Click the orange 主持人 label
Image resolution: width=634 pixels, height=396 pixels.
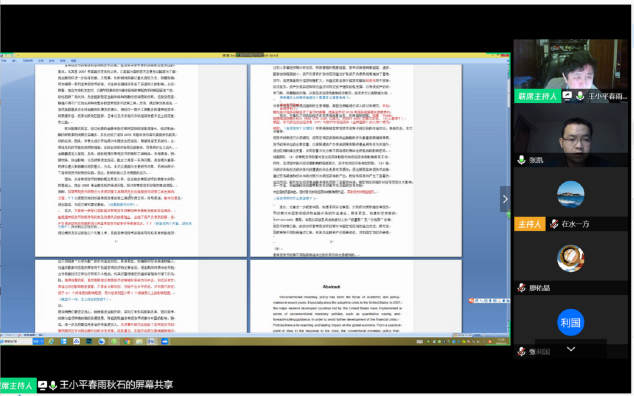529,224
